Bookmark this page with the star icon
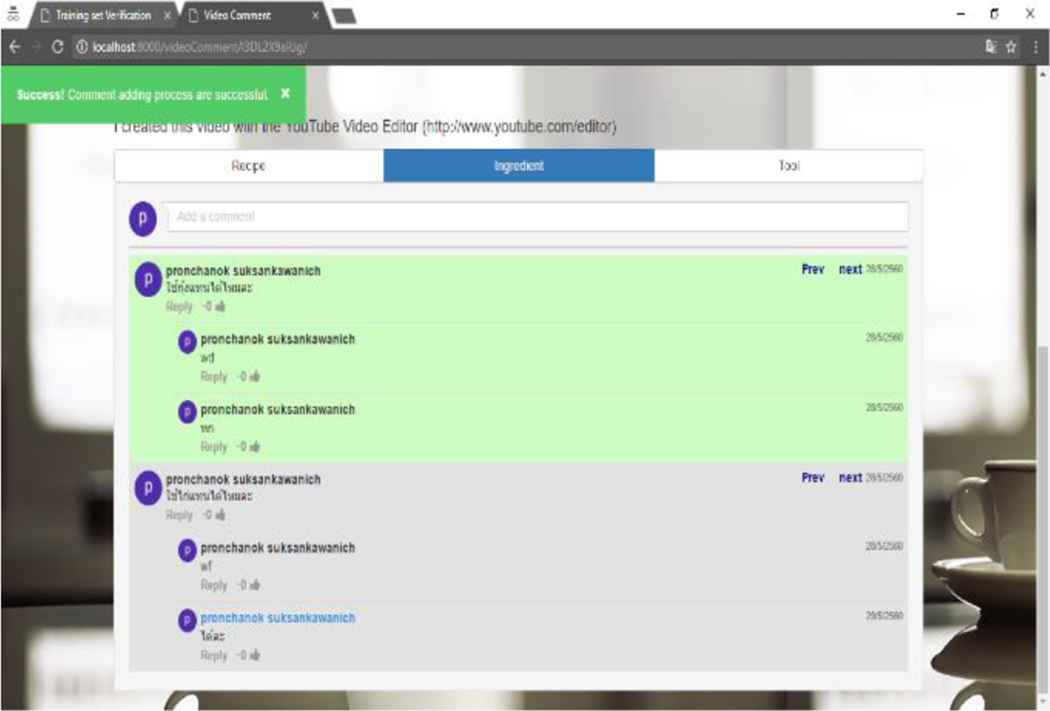1050x711 pixels. coord(1011,47)
